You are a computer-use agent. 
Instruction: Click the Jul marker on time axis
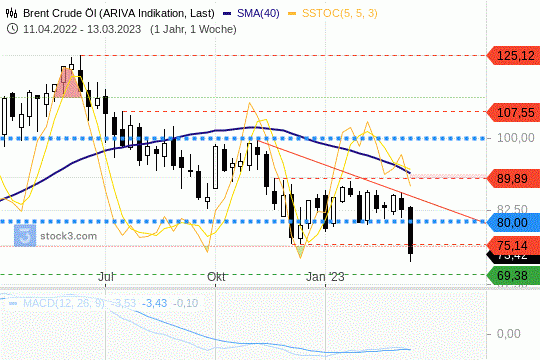coord(106,277)
